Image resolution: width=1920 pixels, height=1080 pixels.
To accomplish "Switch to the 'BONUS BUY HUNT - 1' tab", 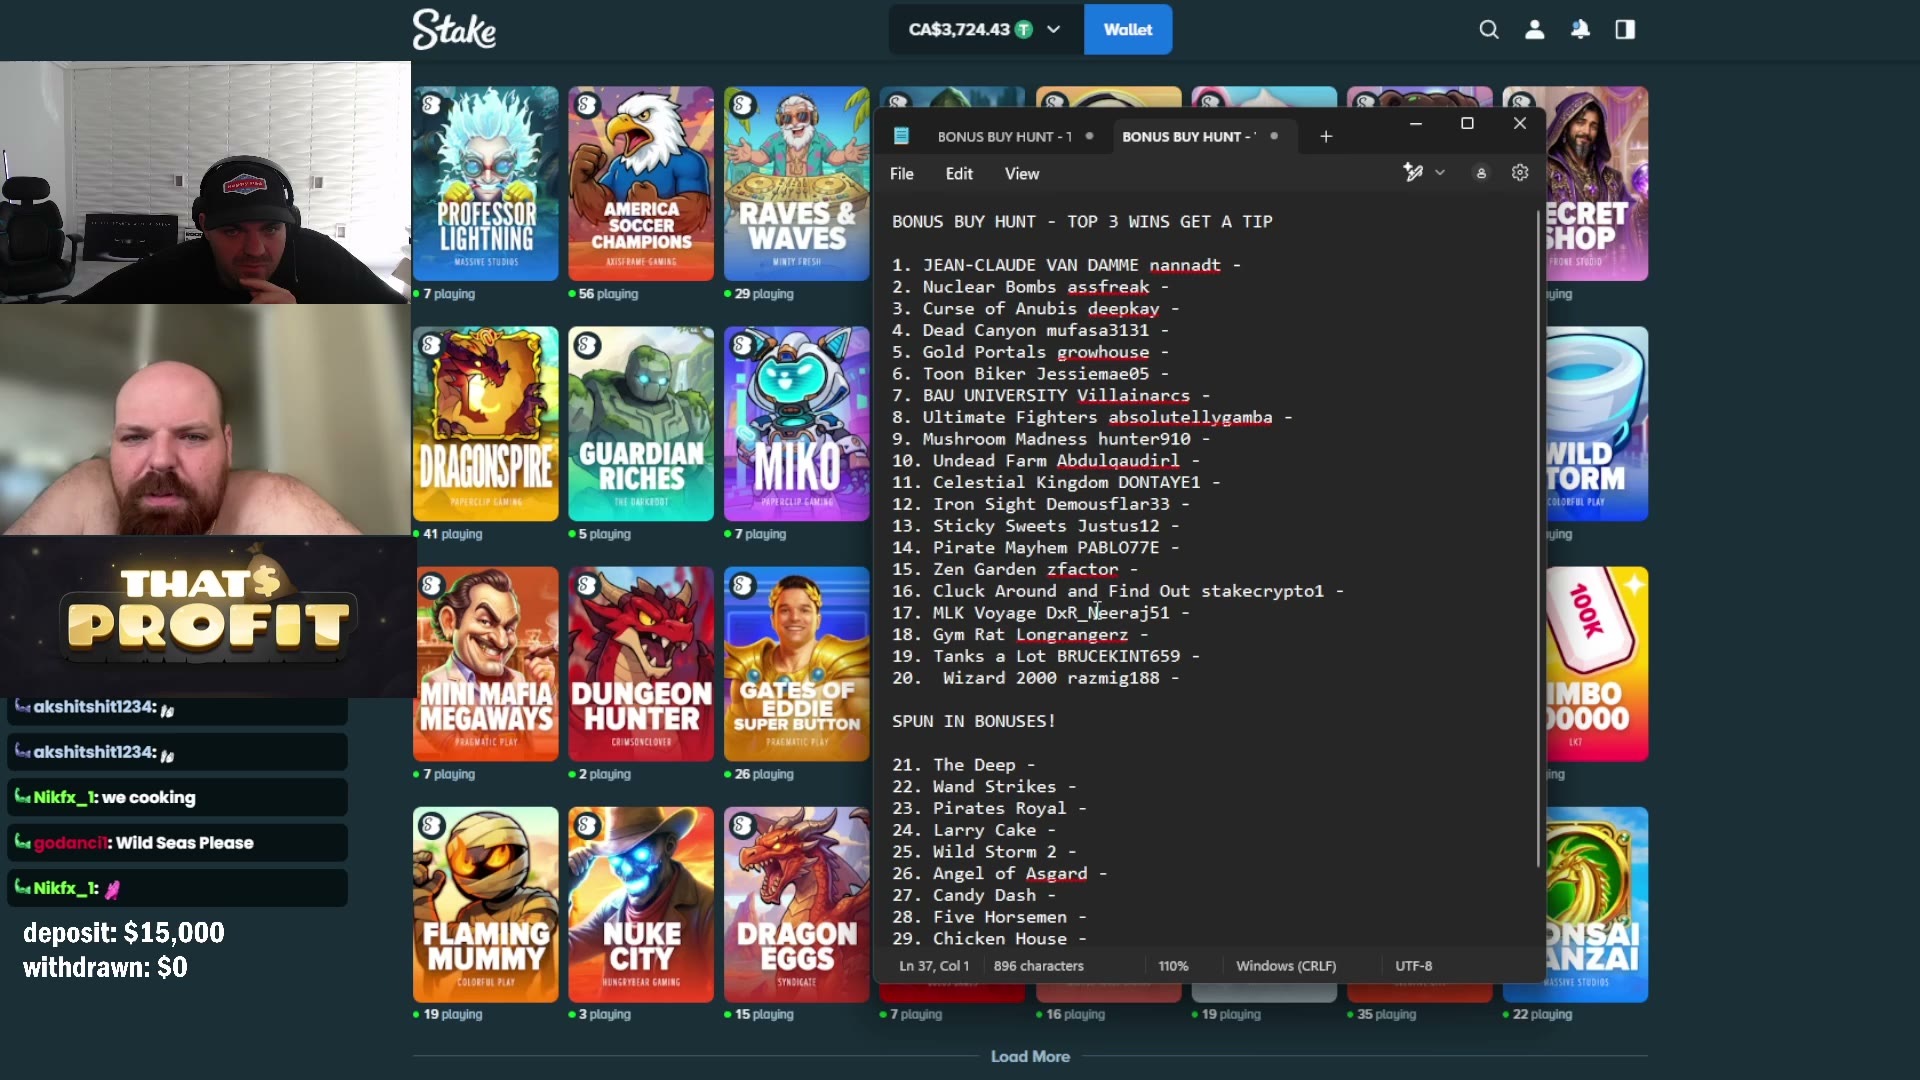I will coord(1004,137).
